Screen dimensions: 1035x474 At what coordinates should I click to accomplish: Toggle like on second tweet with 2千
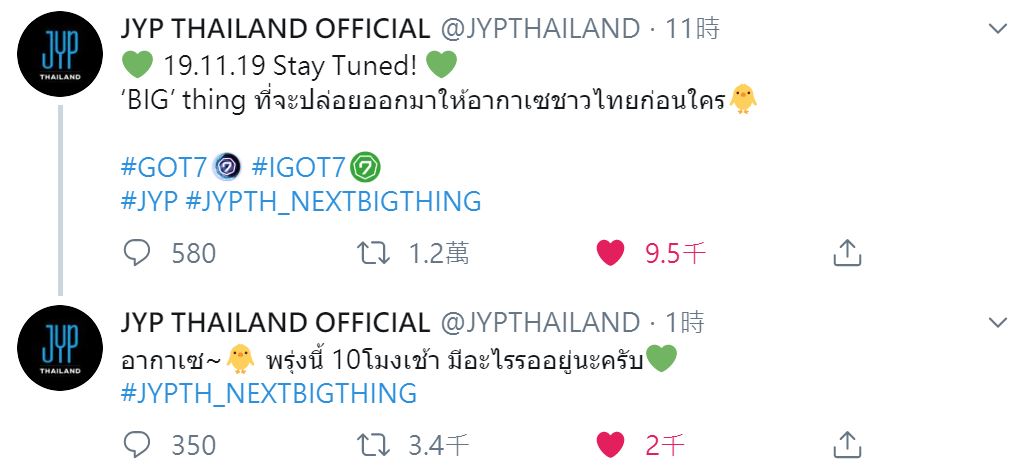click(x=610, y=446)
